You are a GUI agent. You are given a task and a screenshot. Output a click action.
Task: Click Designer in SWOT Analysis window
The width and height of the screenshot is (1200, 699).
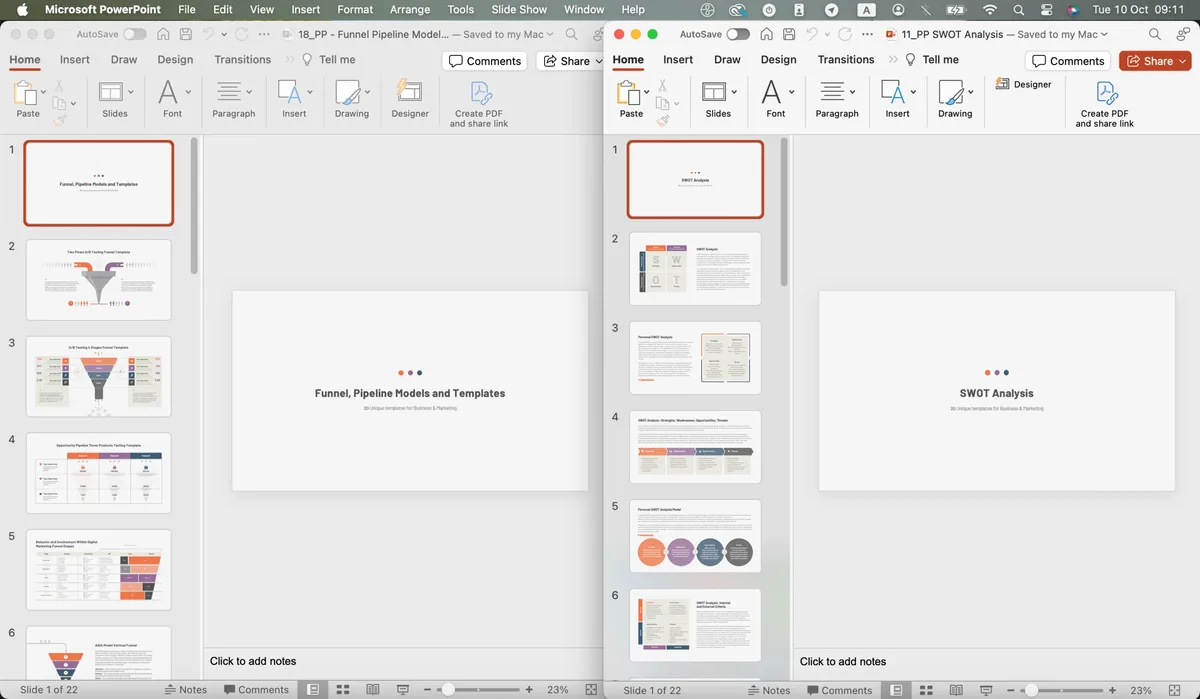pos(1024,85)
